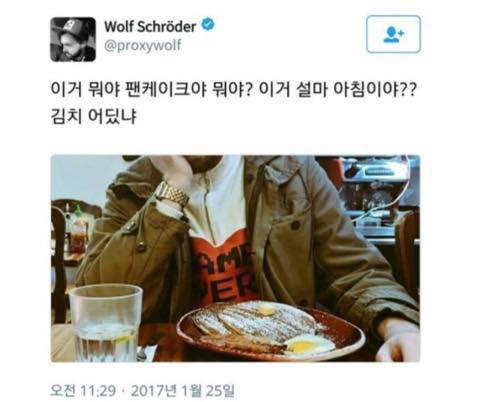480x402 pixels.
Task: Open the Wolf Schröder display name link
Action: tap(150, 27)
